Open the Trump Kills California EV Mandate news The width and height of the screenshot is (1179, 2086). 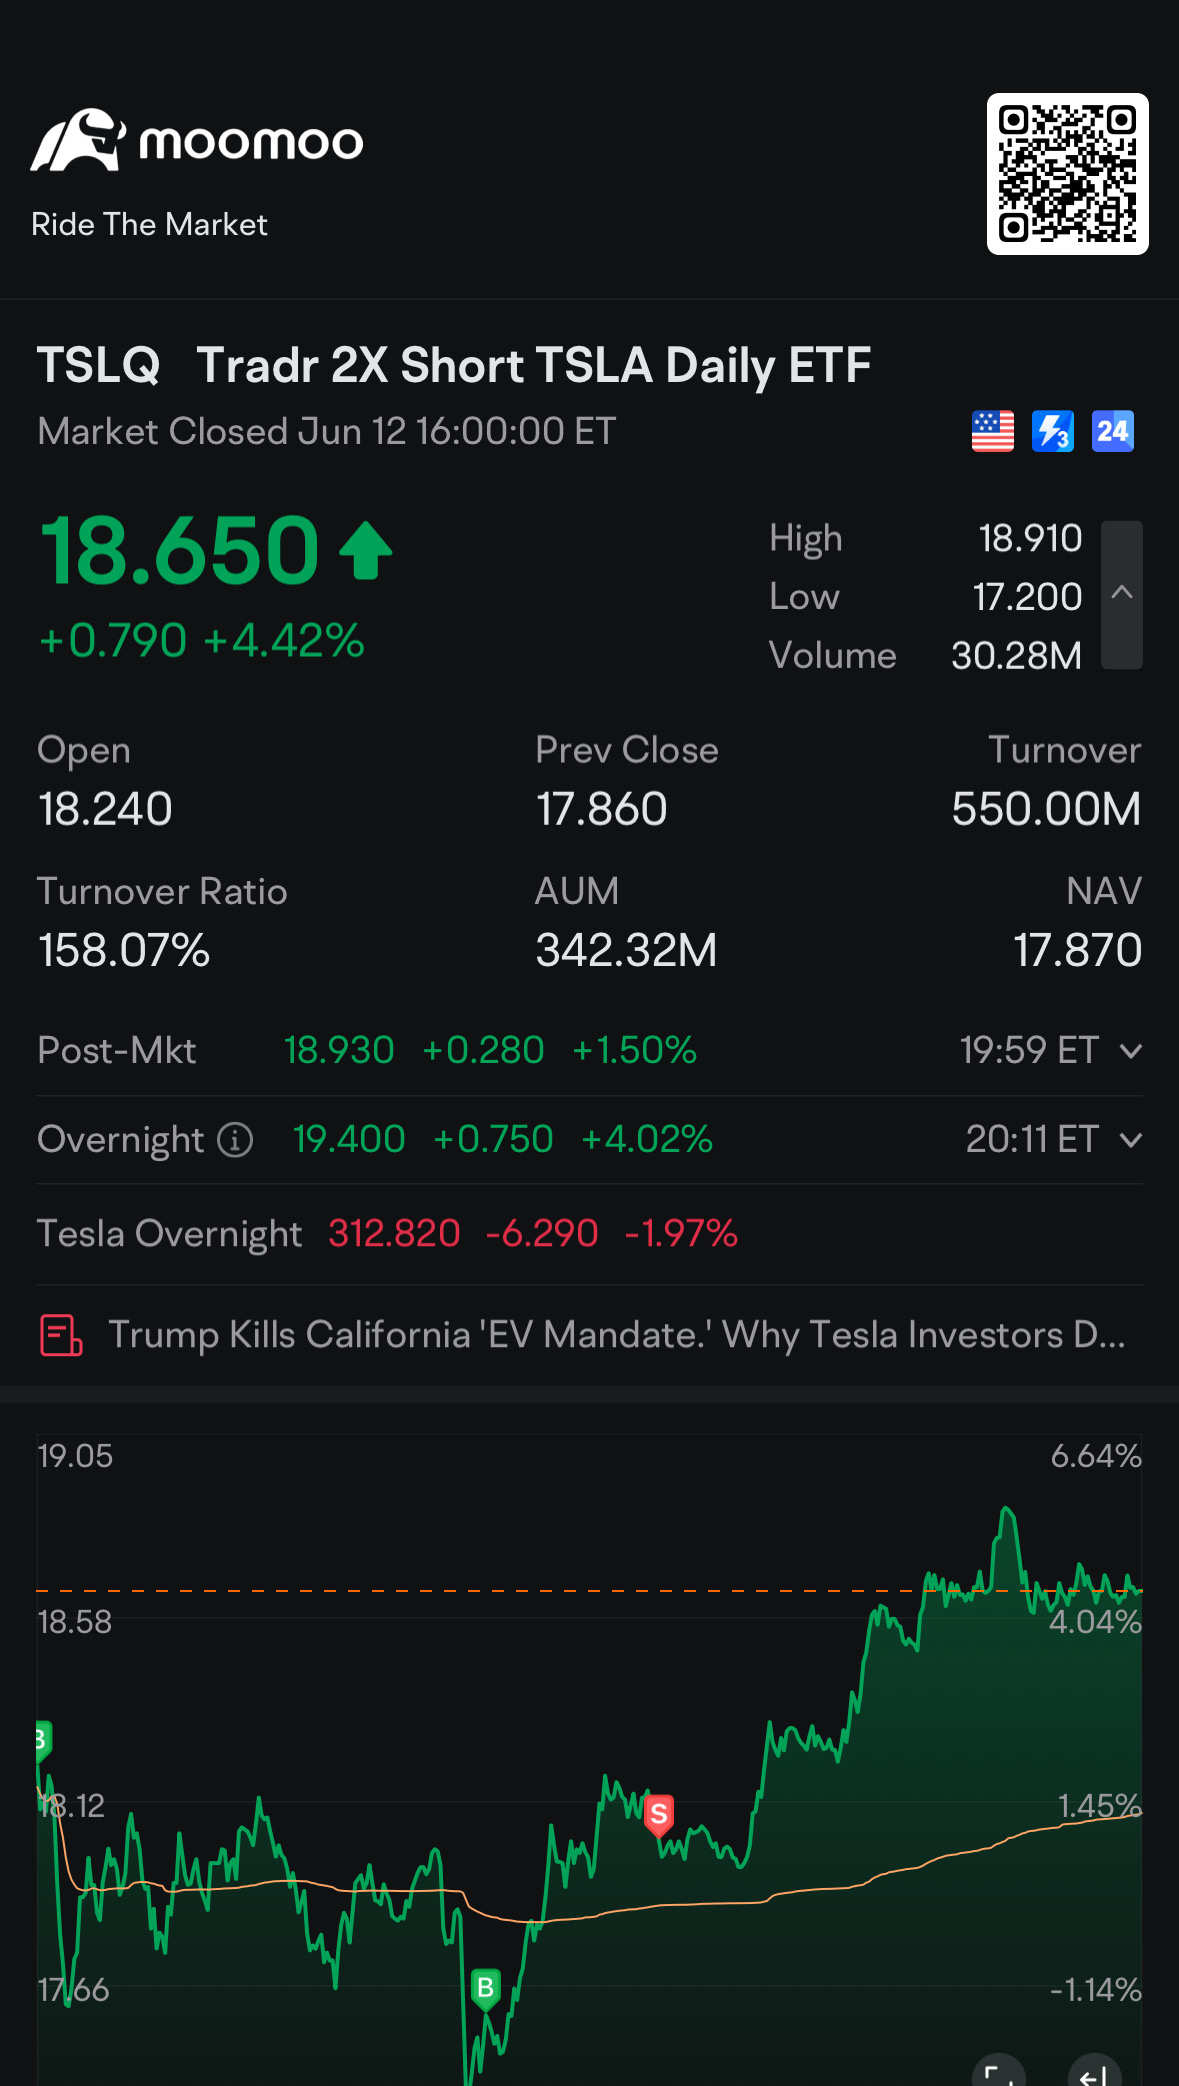(617, 1335)
